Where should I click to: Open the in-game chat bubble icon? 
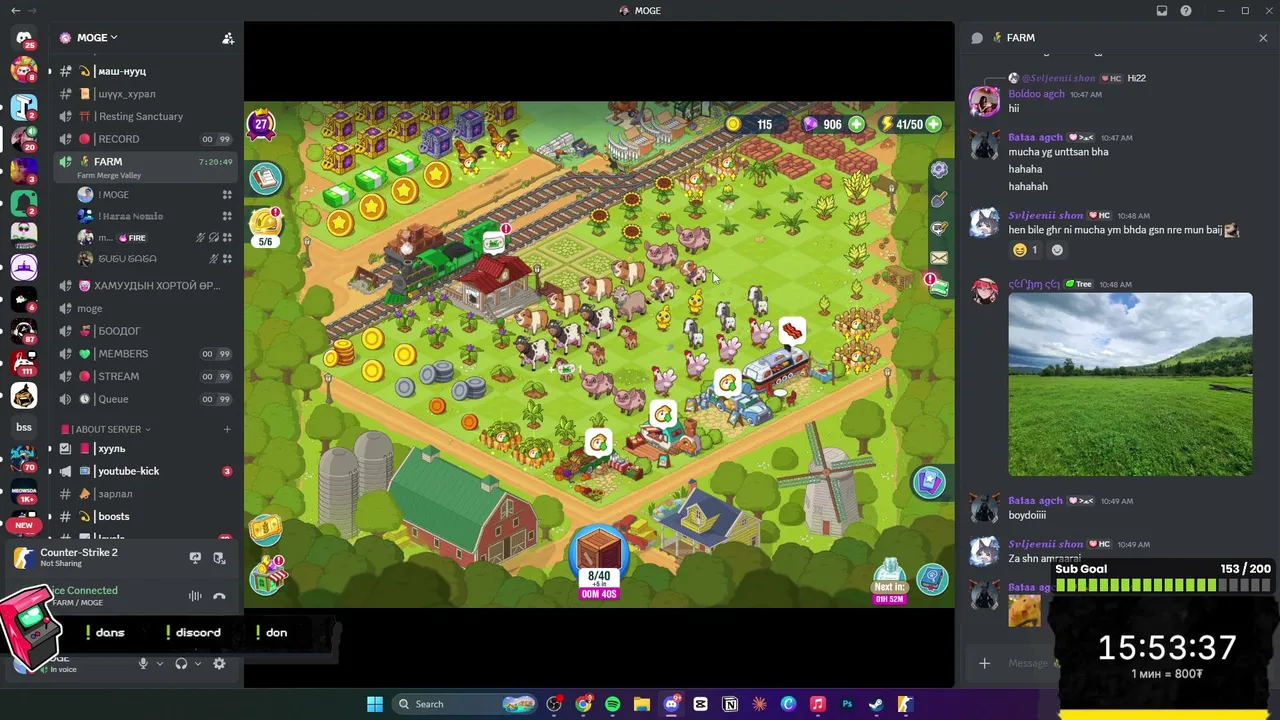(939, 229)
